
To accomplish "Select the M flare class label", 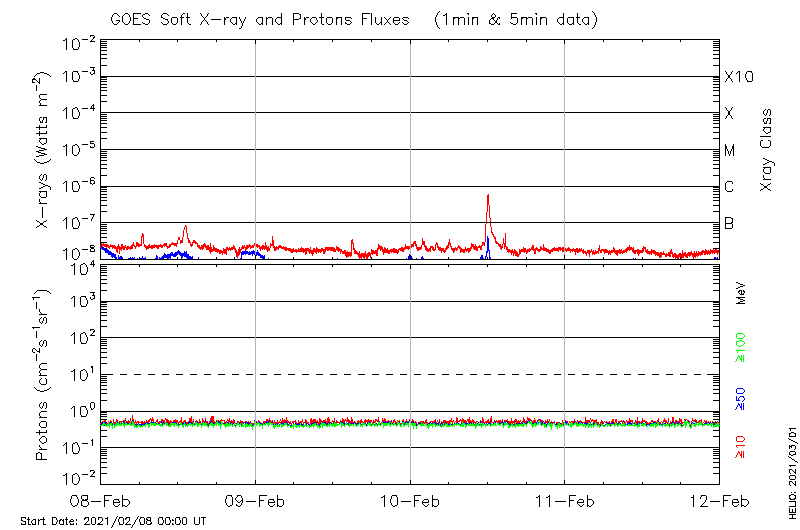I will [730, 151].
